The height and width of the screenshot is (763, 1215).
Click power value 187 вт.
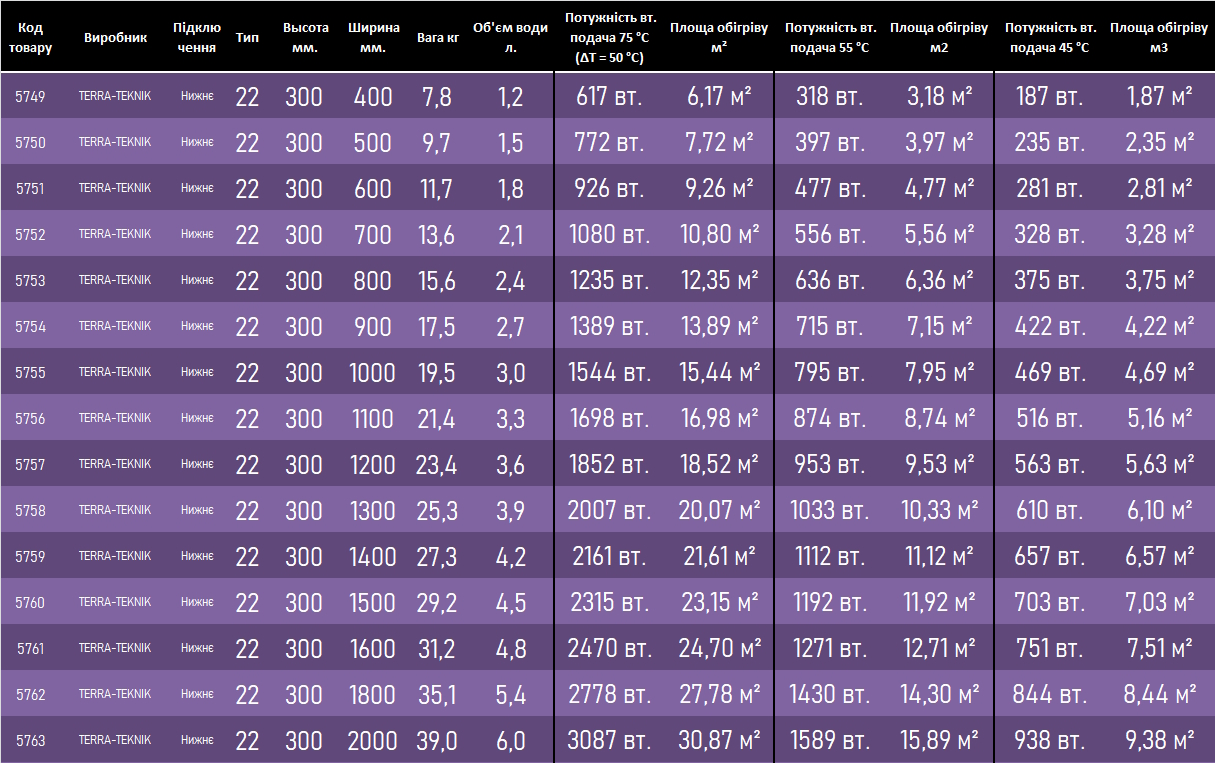click(x=1049, y=97)
